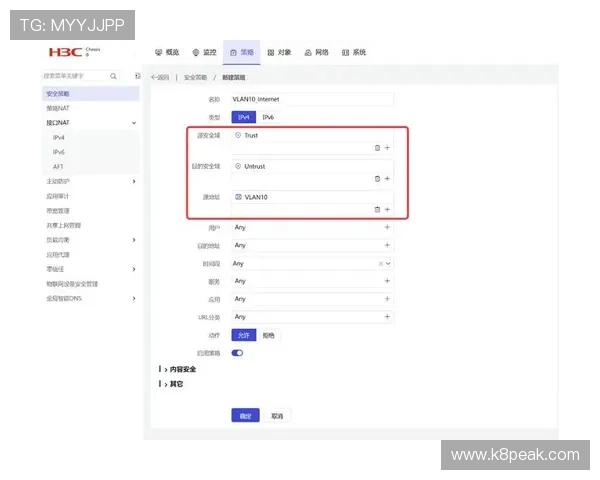Add a user with the plus icon
Screen dimensions: 600x480
(387, 227)
